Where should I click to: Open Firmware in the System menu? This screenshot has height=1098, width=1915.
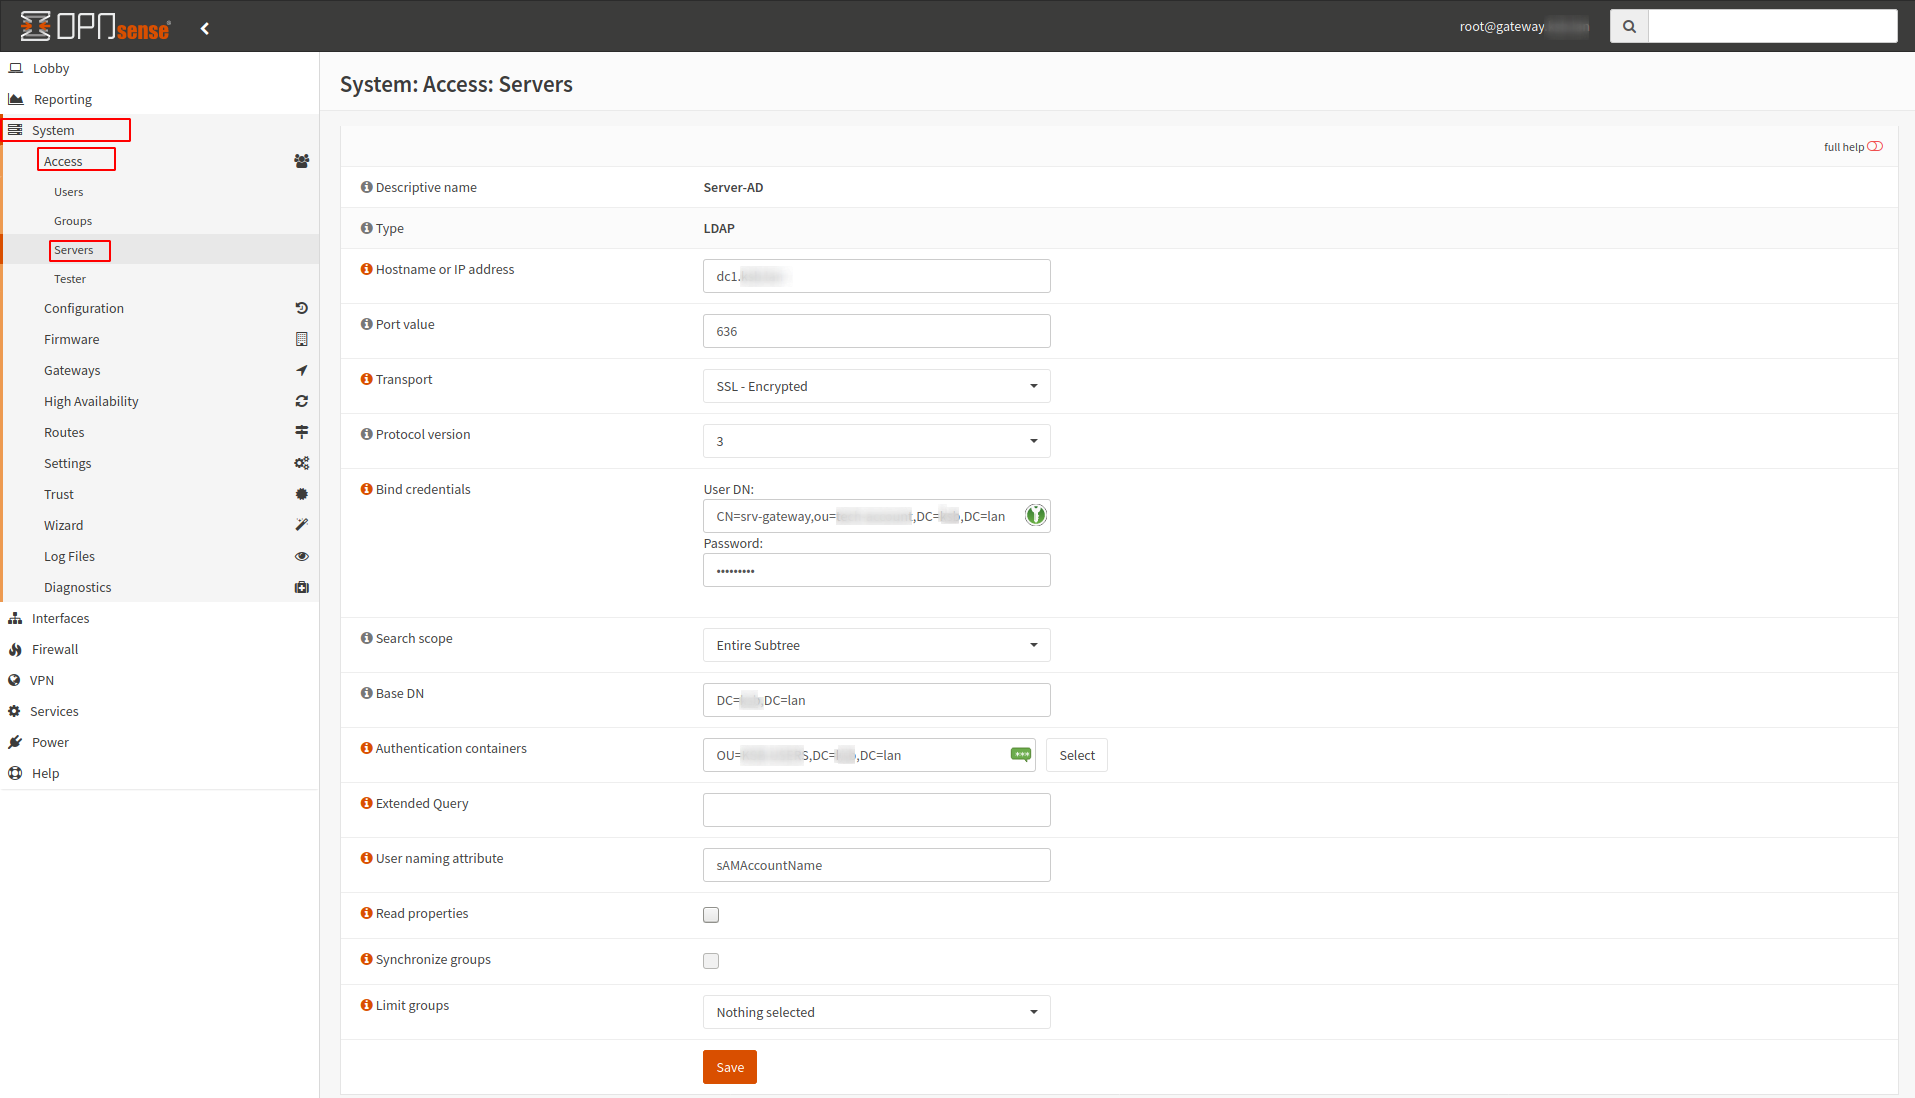click(x=72, y=339)
